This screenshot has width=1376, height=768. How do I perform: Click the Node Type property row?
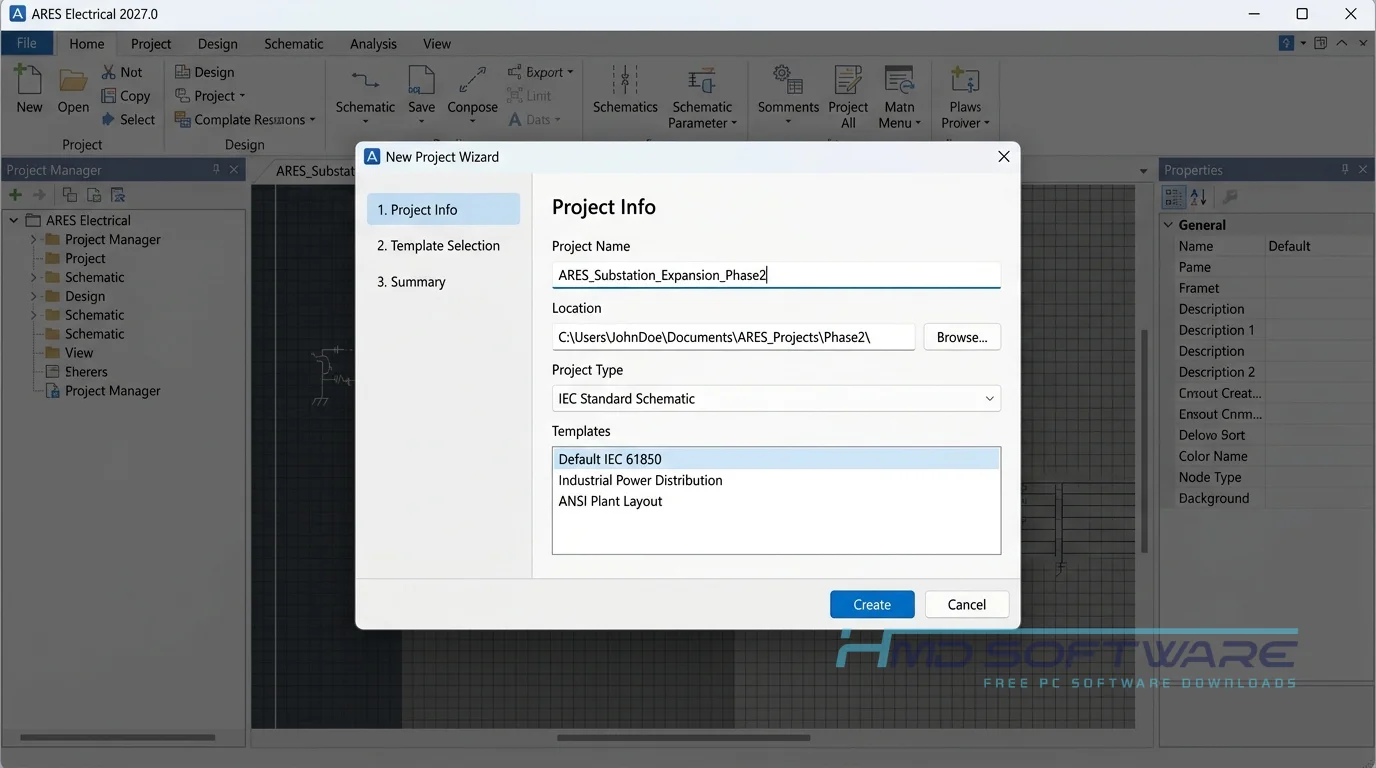pos(1266,477)
